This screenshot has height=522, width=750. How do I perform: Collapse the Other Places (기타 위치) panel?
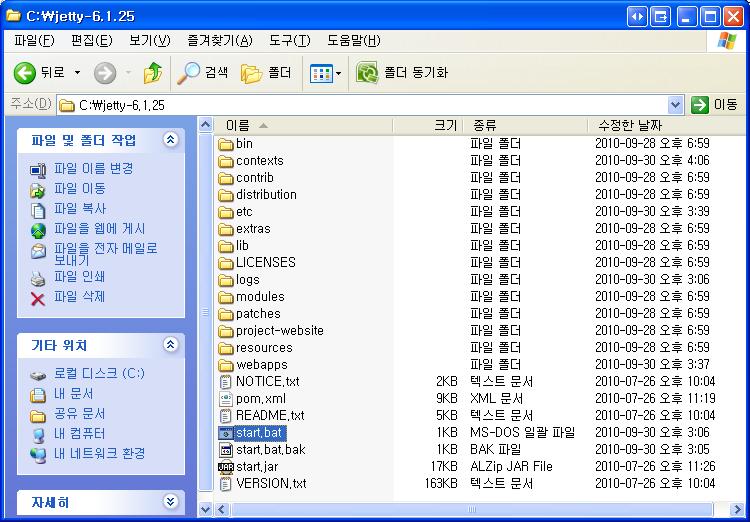pos(170,345)
